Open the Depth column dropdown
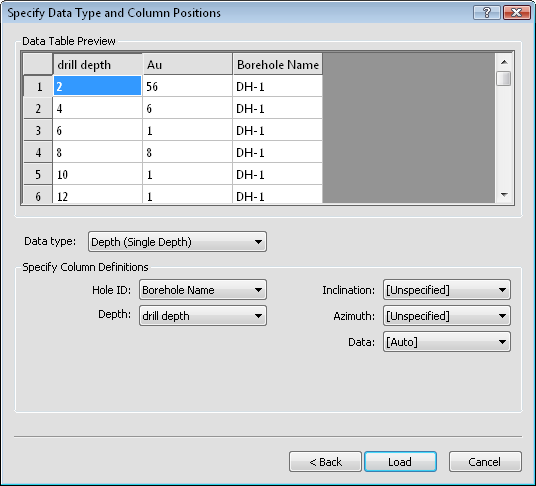536x486 pixels. 203,315
